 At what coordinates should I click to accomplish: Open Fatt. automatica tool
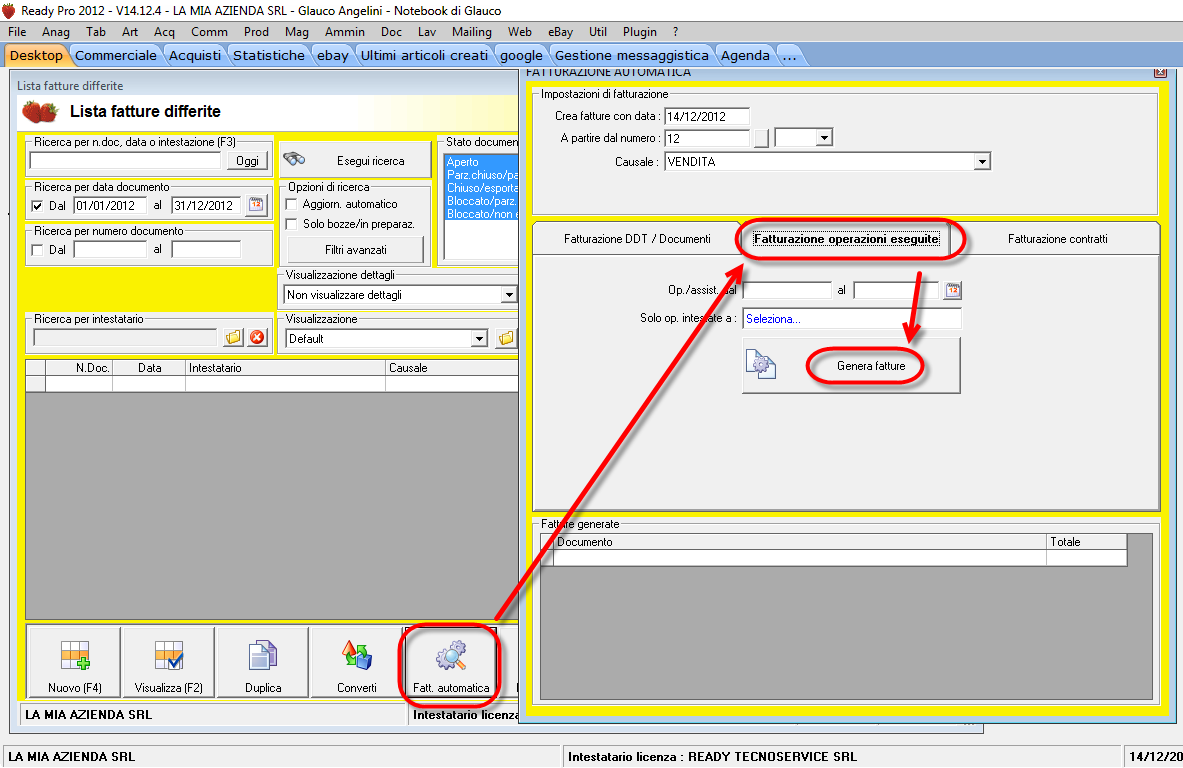pos(450,662)
